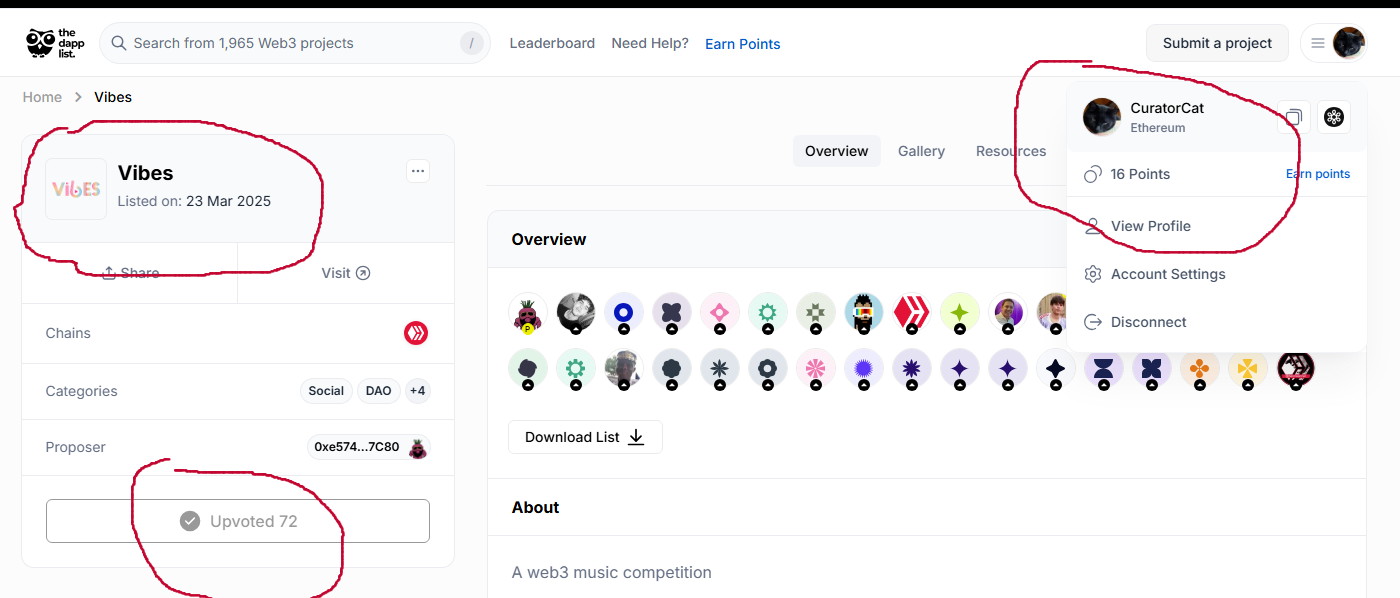
Task: Click the Vibes project logo
Action: pos(76,189)
